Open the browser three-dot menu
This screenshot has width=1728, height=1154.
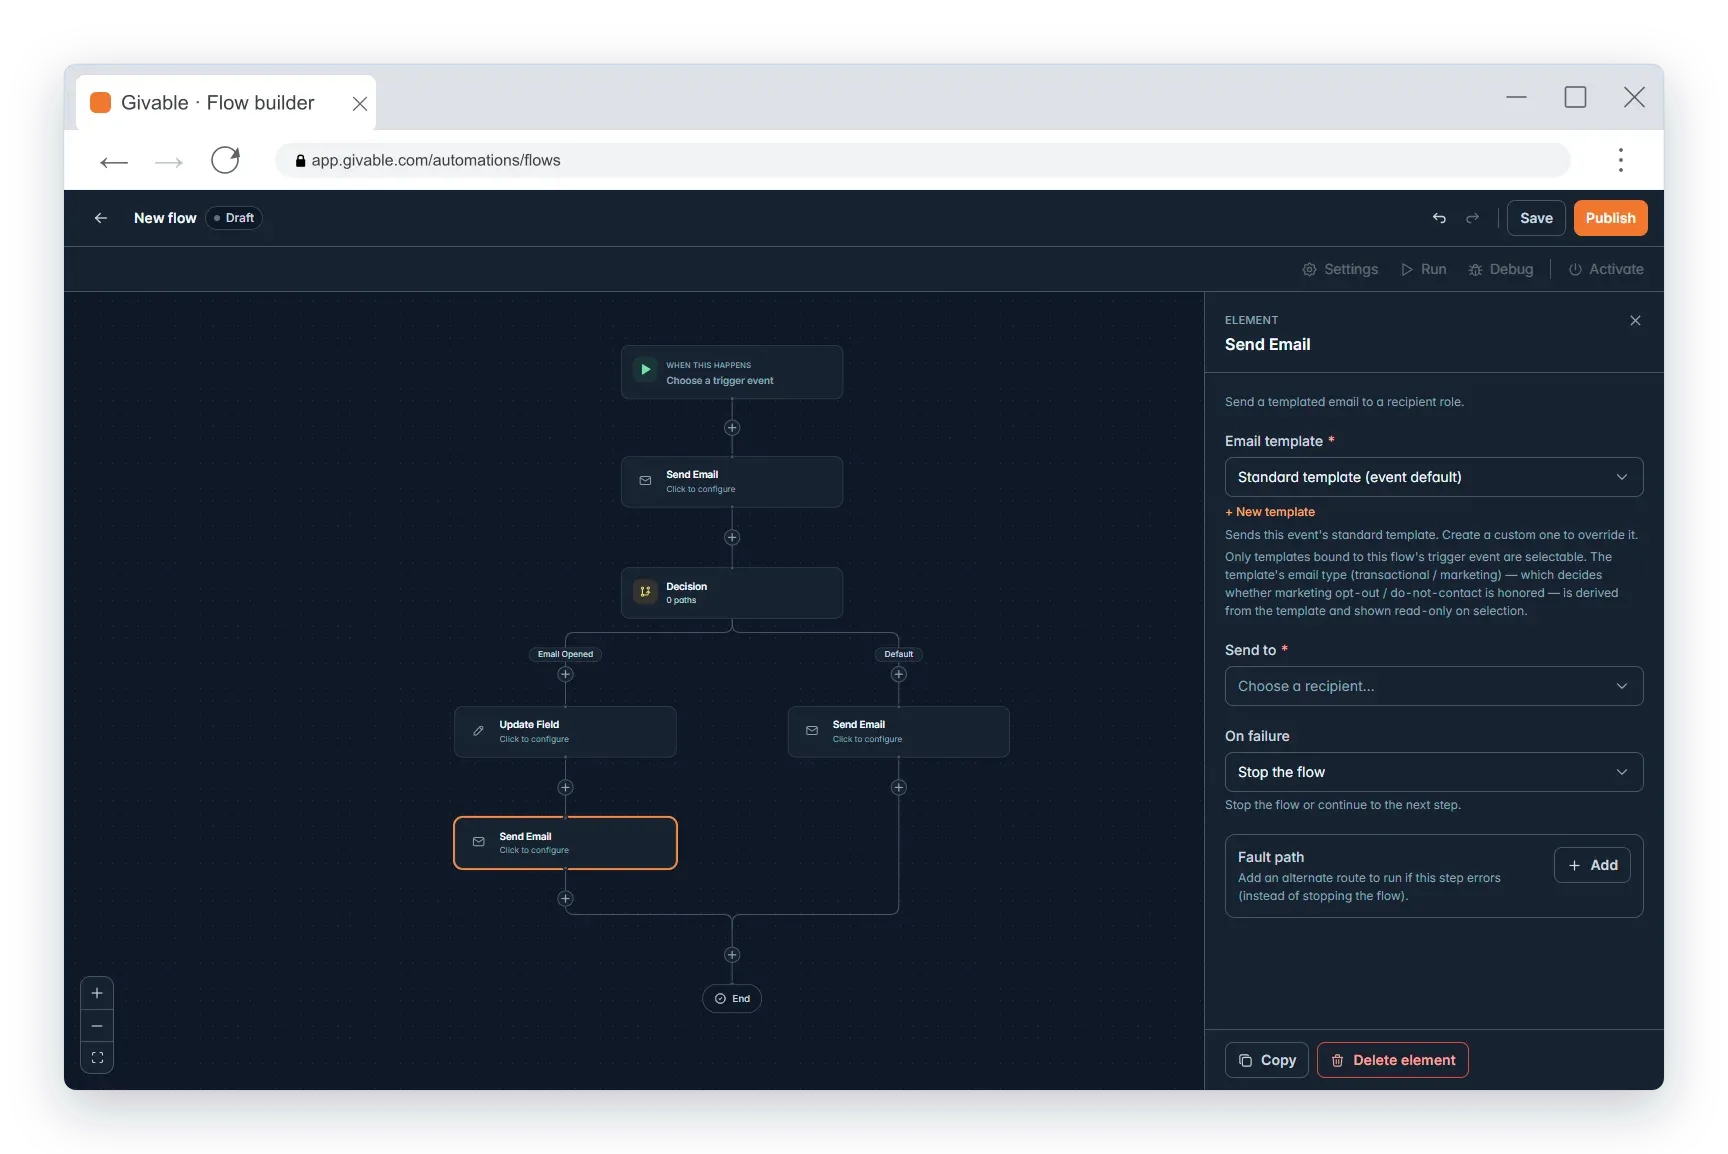point(1620,160)
